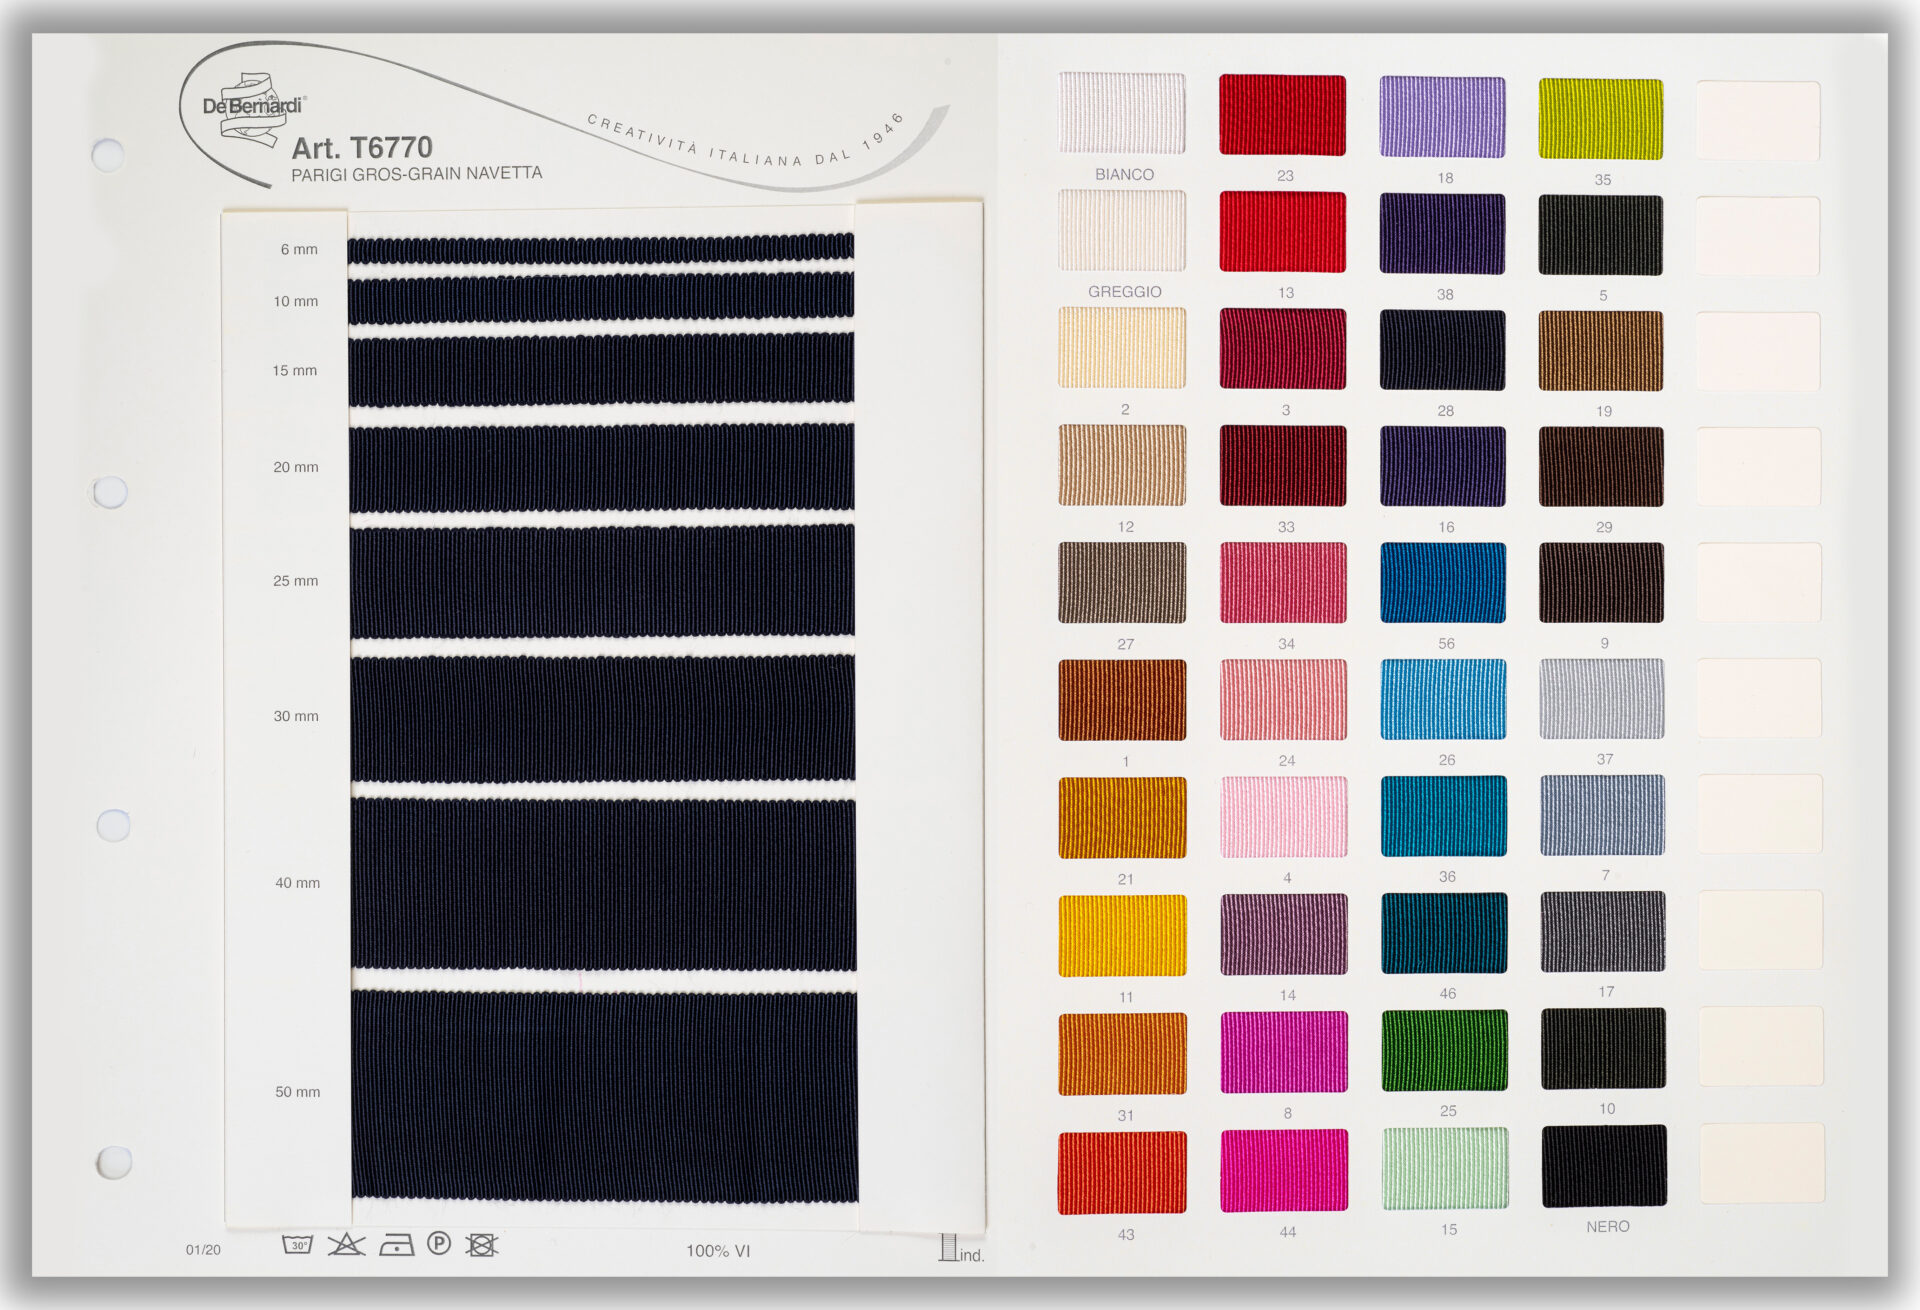The image size is (1920, 1310).
Task: Select the burgundy swatch numbered 33
Action: coord(1283,466)
